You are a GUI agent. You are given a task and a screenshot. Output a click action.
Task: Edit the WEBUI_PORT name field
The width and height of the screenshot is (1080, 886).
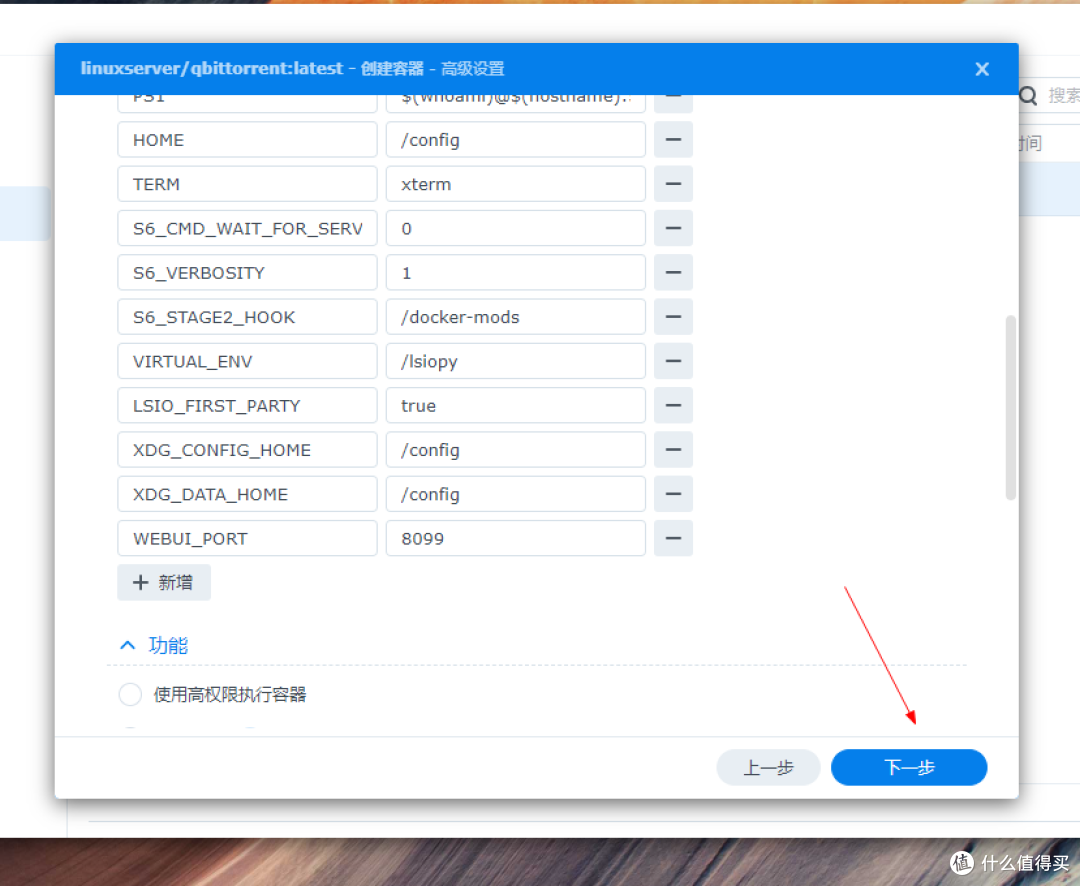tap(247, 538)
